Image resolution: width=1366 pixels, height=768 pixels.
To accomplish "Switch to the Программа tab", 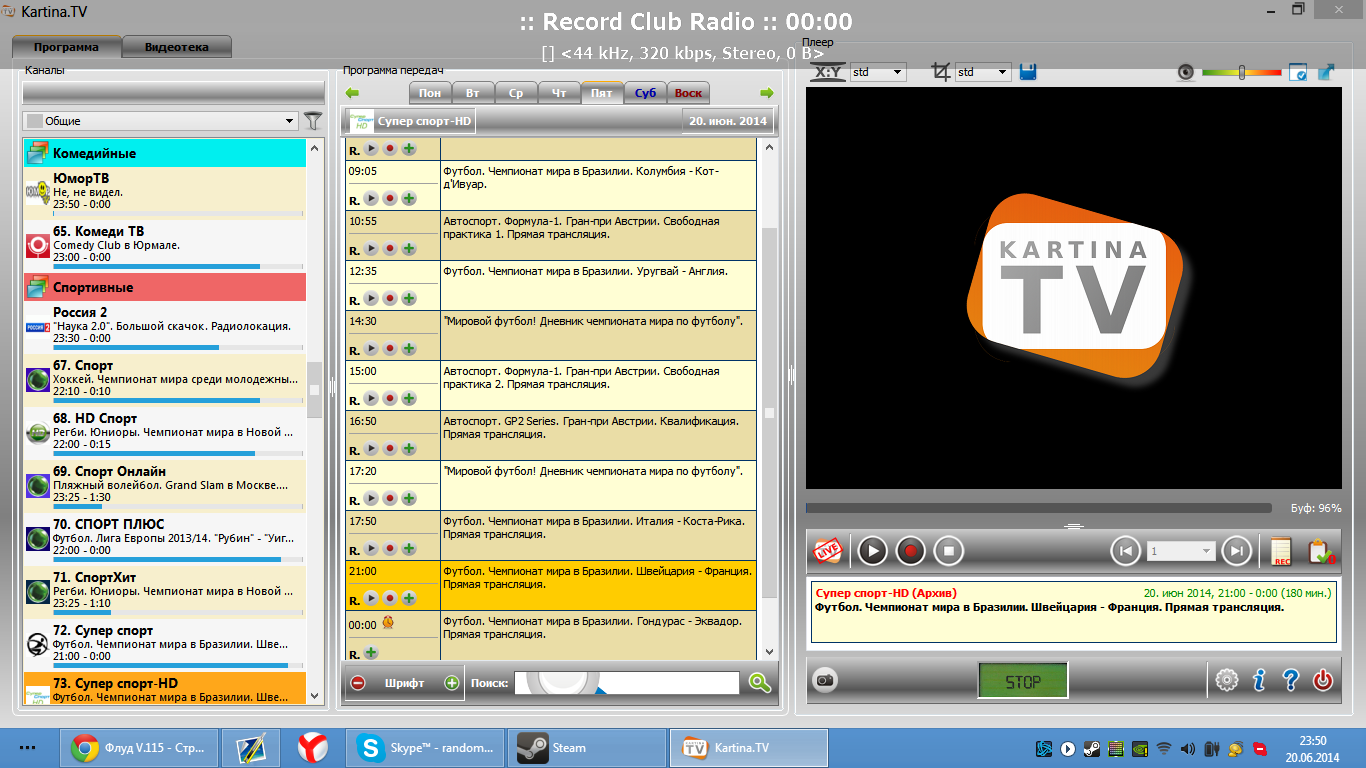I will coord(66,47).
